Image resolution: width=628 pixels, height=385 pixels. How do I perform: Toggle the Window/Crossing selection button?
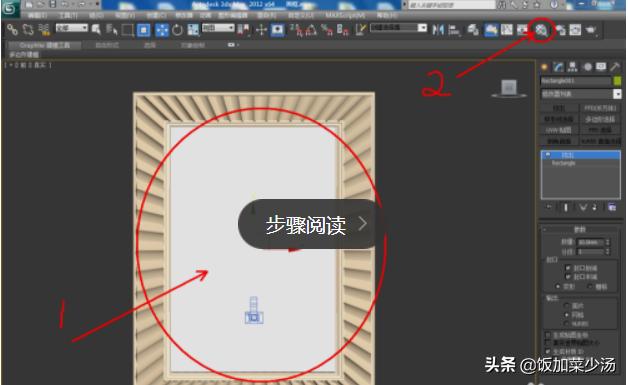click(144, 30)
